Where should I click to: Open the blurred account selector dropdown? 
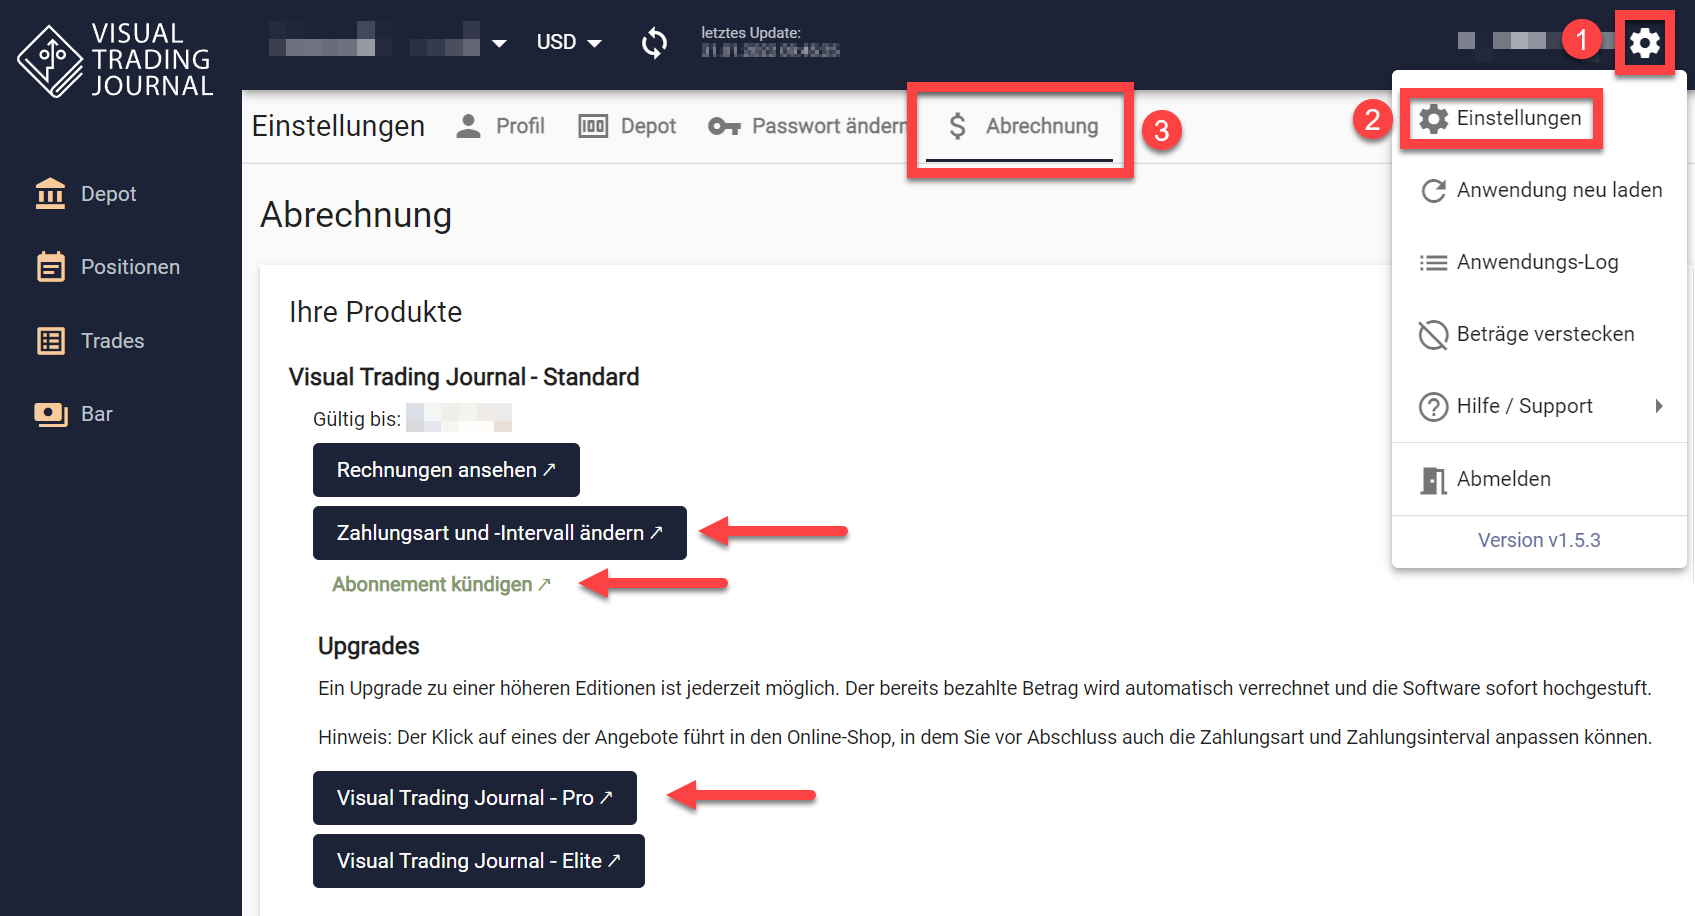tap(389, 41)
